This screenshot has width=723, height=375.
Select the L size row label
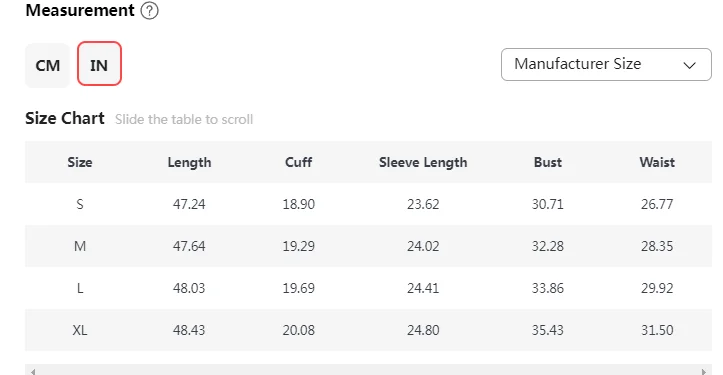click(x=80, y=288)
